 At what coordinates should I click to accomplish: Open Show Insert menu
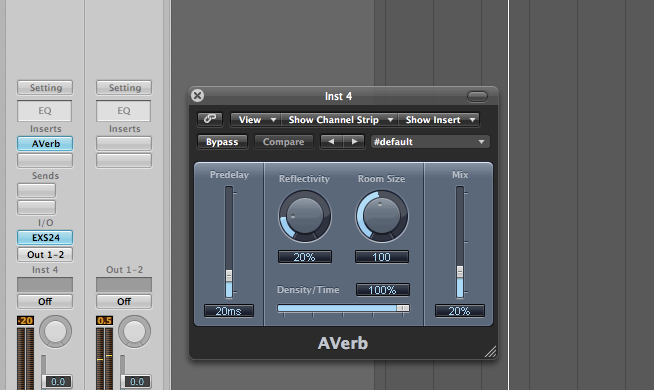click(x=439, y=120)
